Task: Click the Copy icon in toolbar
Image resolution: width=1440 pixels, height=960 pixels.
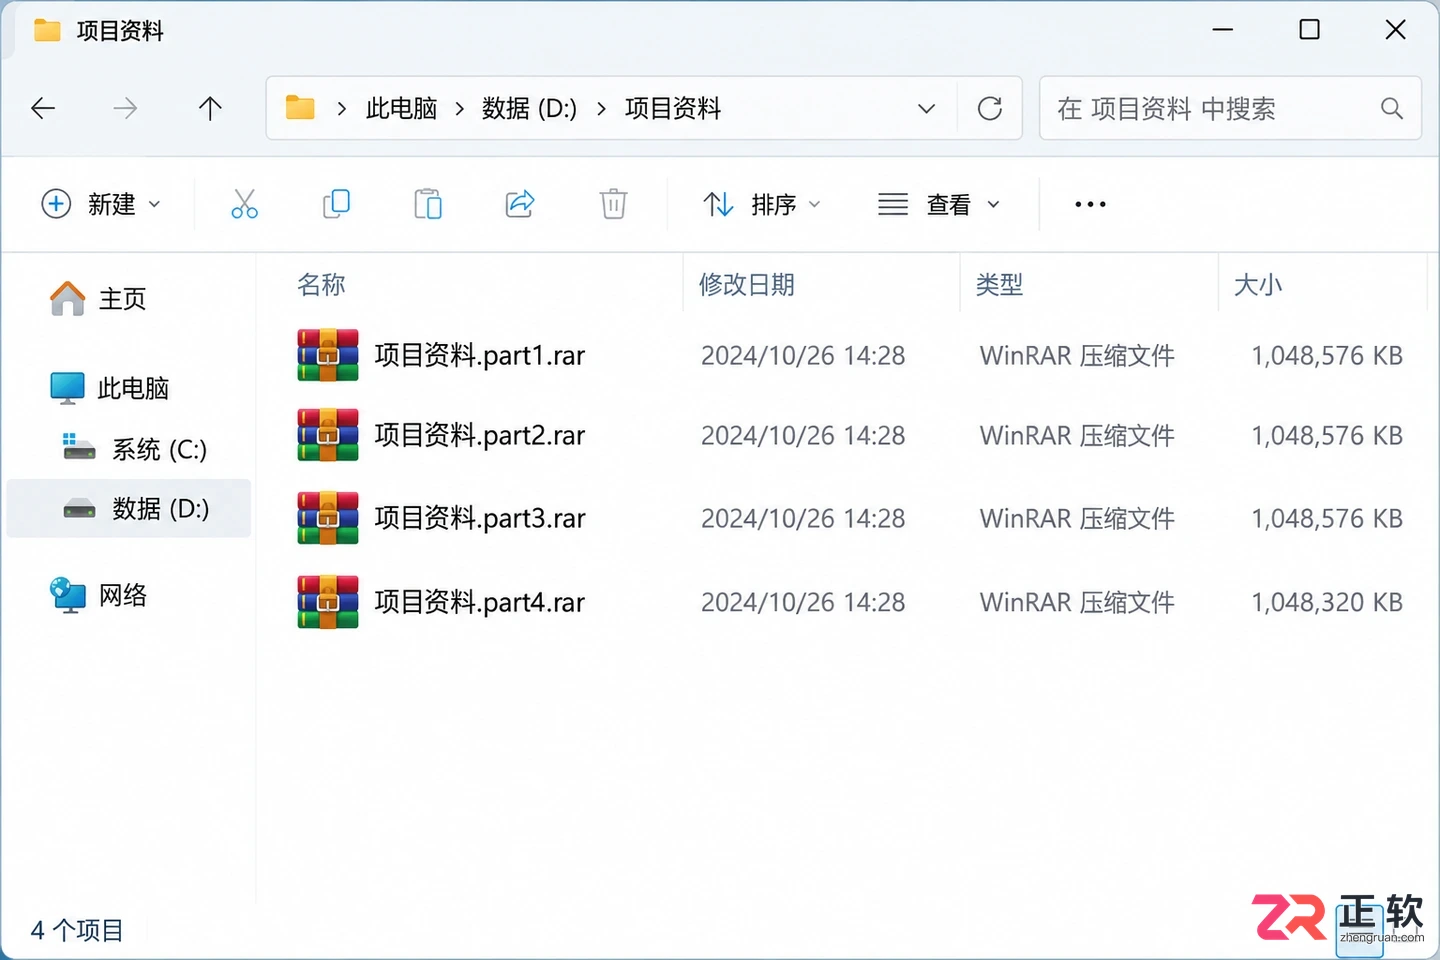Action: click(336, 204)
